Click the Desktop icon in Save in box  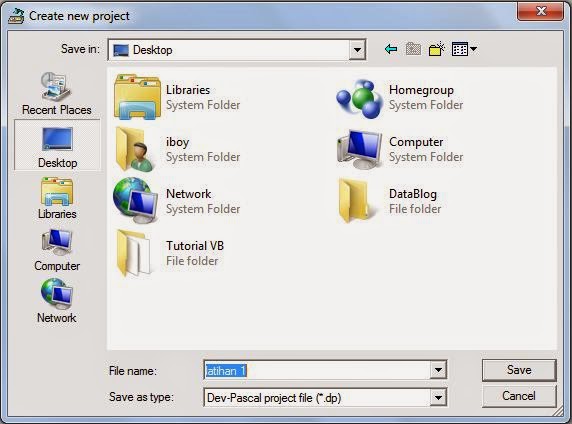click(121, 50)
